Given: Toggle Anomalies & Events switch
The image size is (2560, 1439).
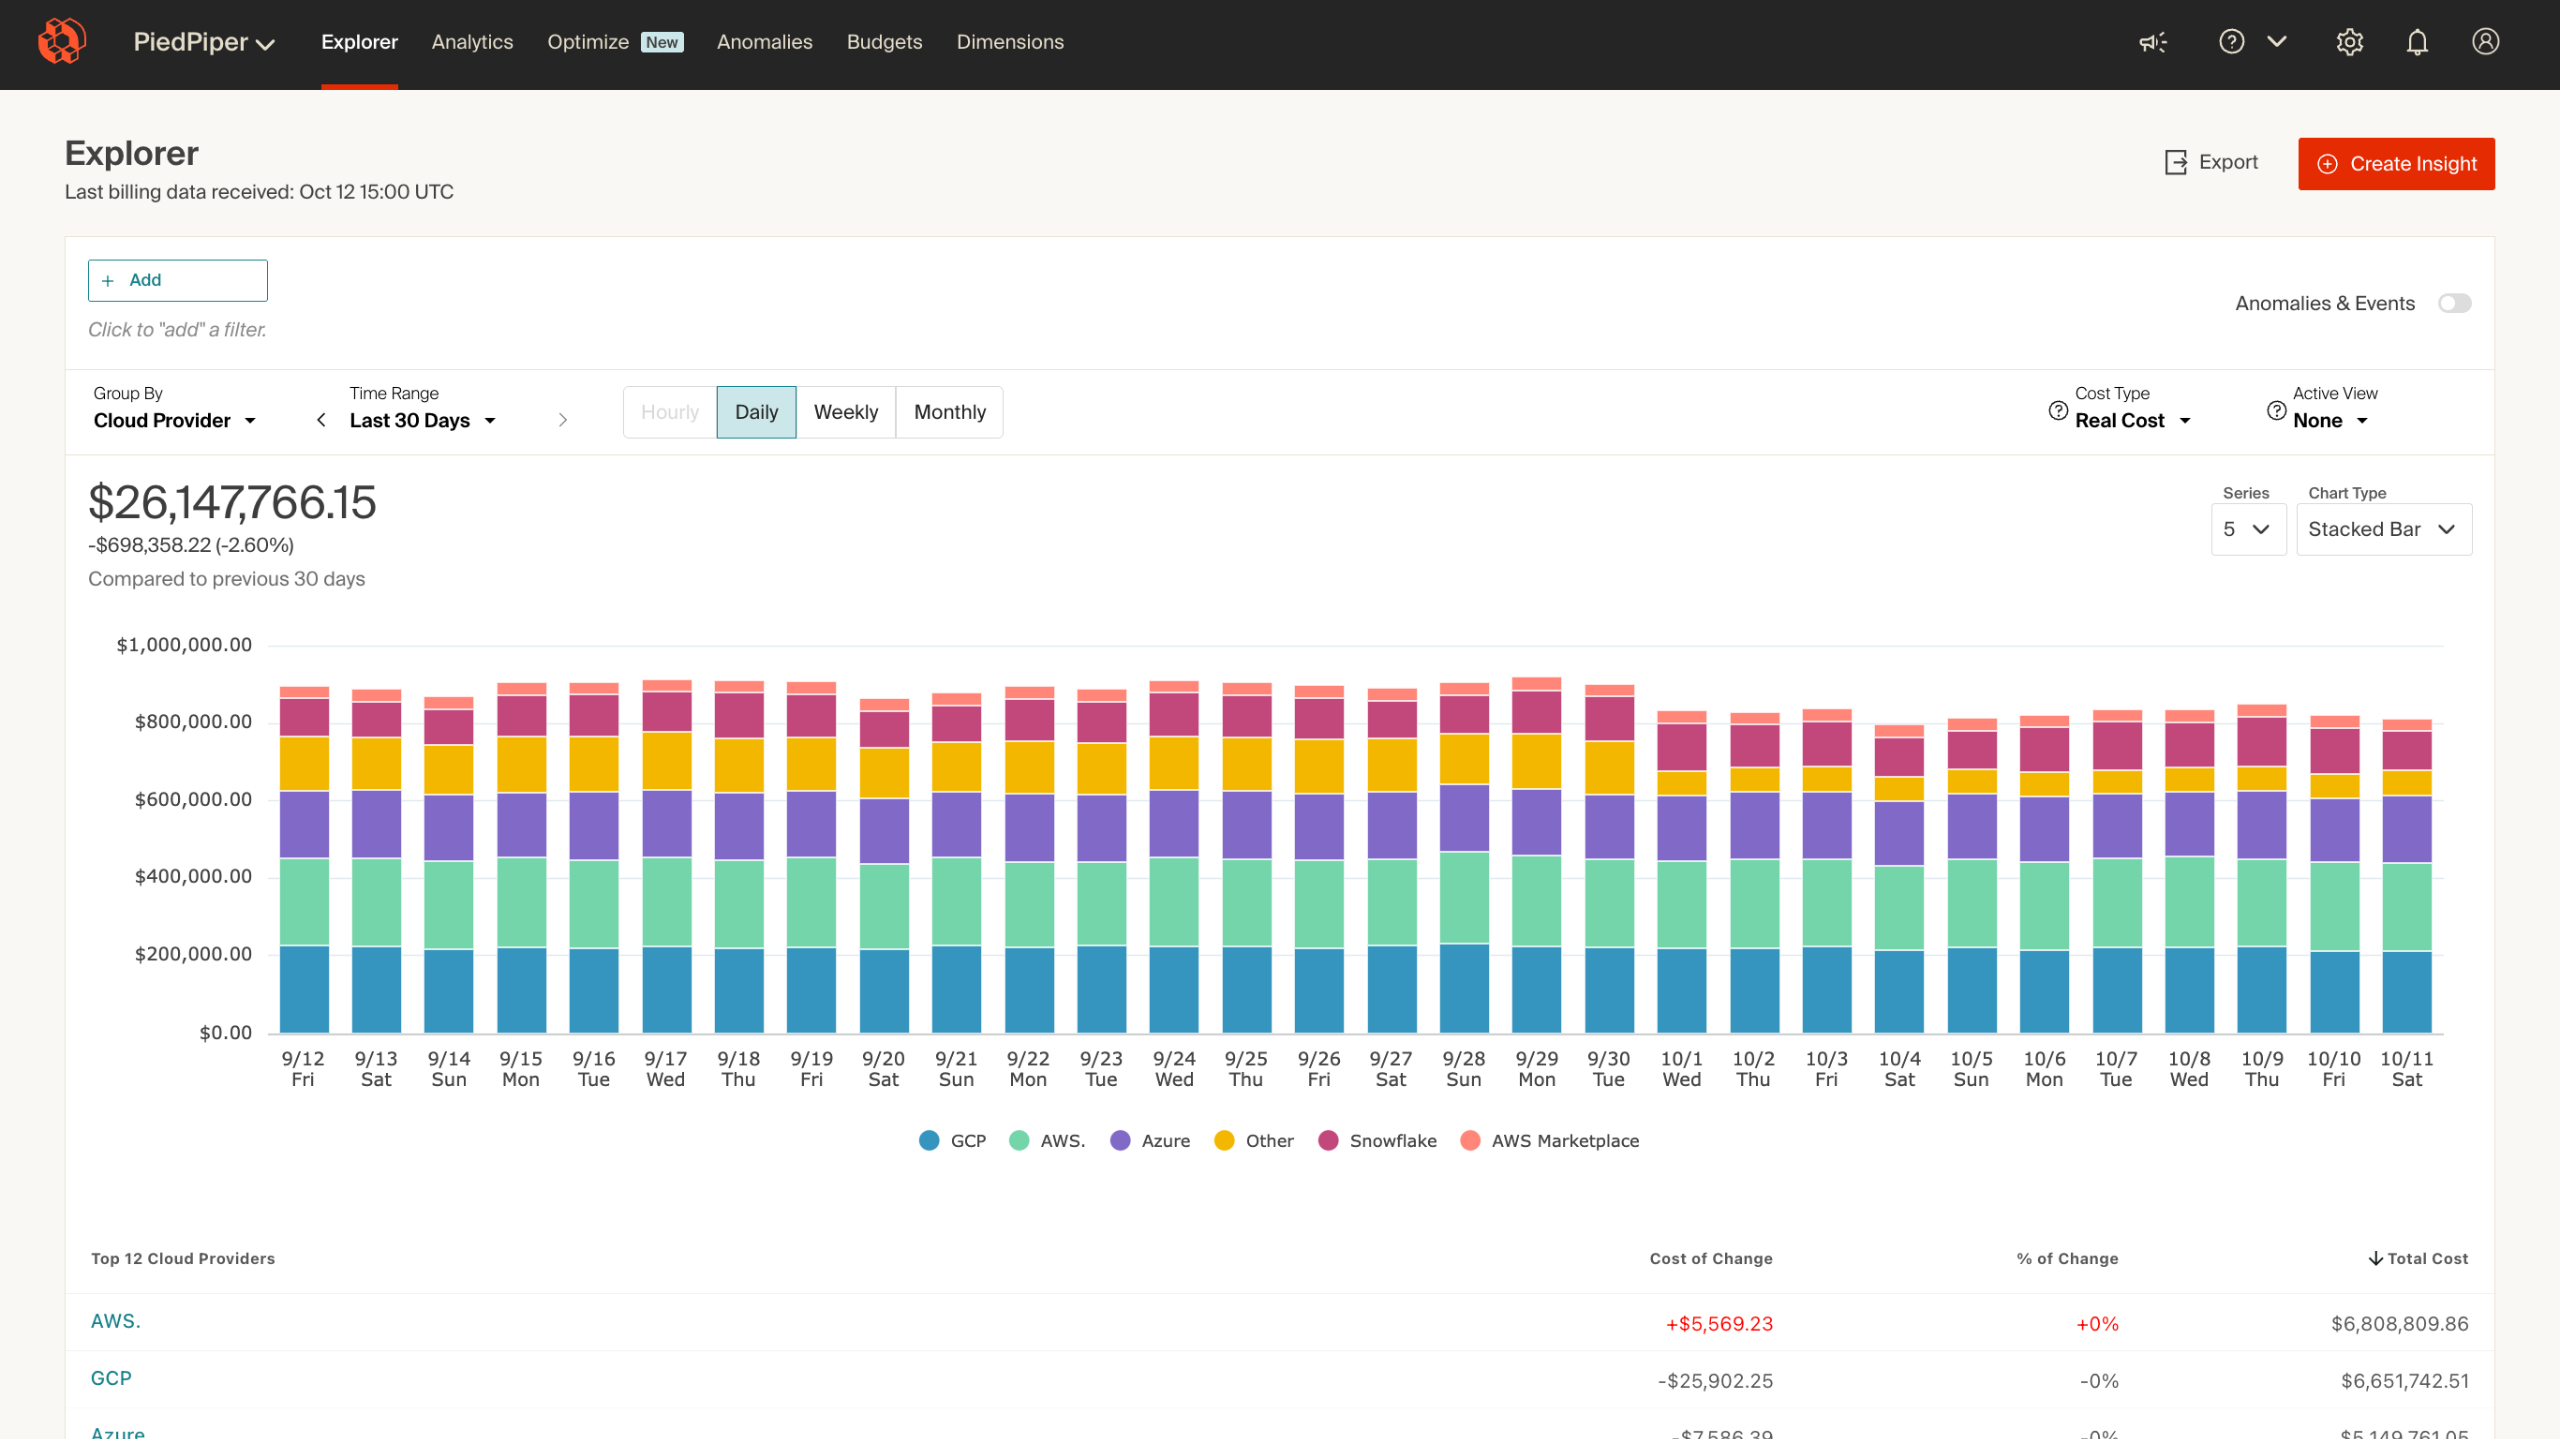Looking at the screenshot, I should tap(2454, 303).
